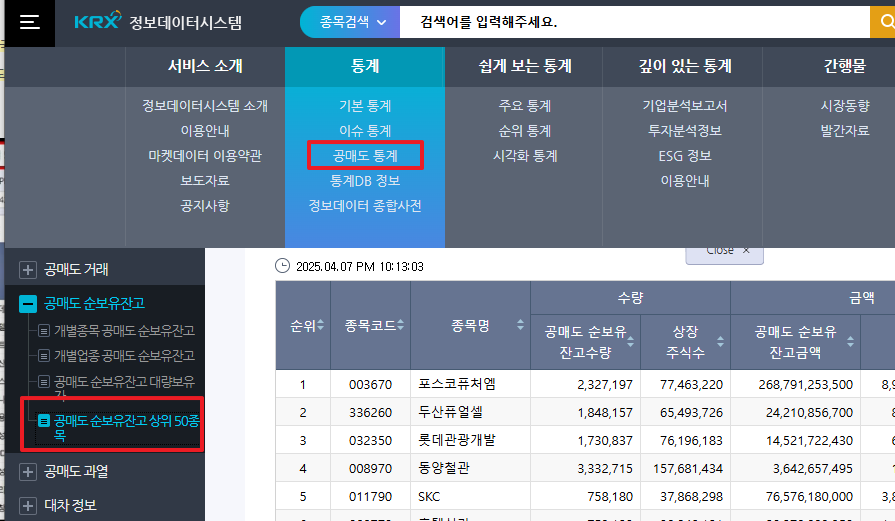Select 공매도 통계 submenu
Screen dimensions: 895x521
coord(365,156)
